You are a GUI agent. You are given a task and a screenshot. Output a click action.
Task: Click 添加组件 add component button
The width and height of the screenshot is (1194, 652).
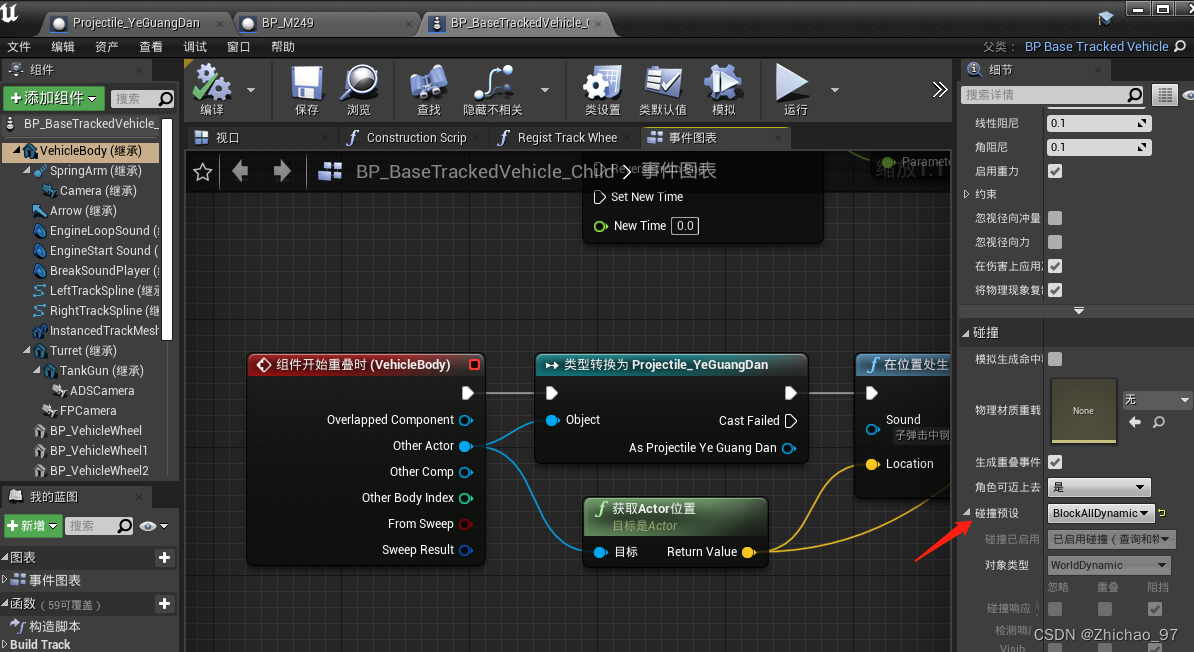click(54, 98)
